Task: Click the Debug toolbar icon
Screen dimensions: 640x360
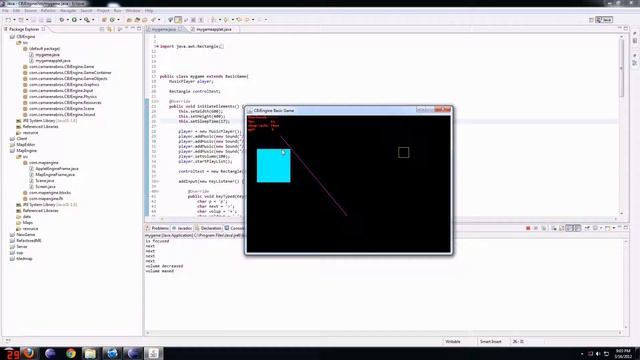Action: pyautogui.click(x=62, y=20)
